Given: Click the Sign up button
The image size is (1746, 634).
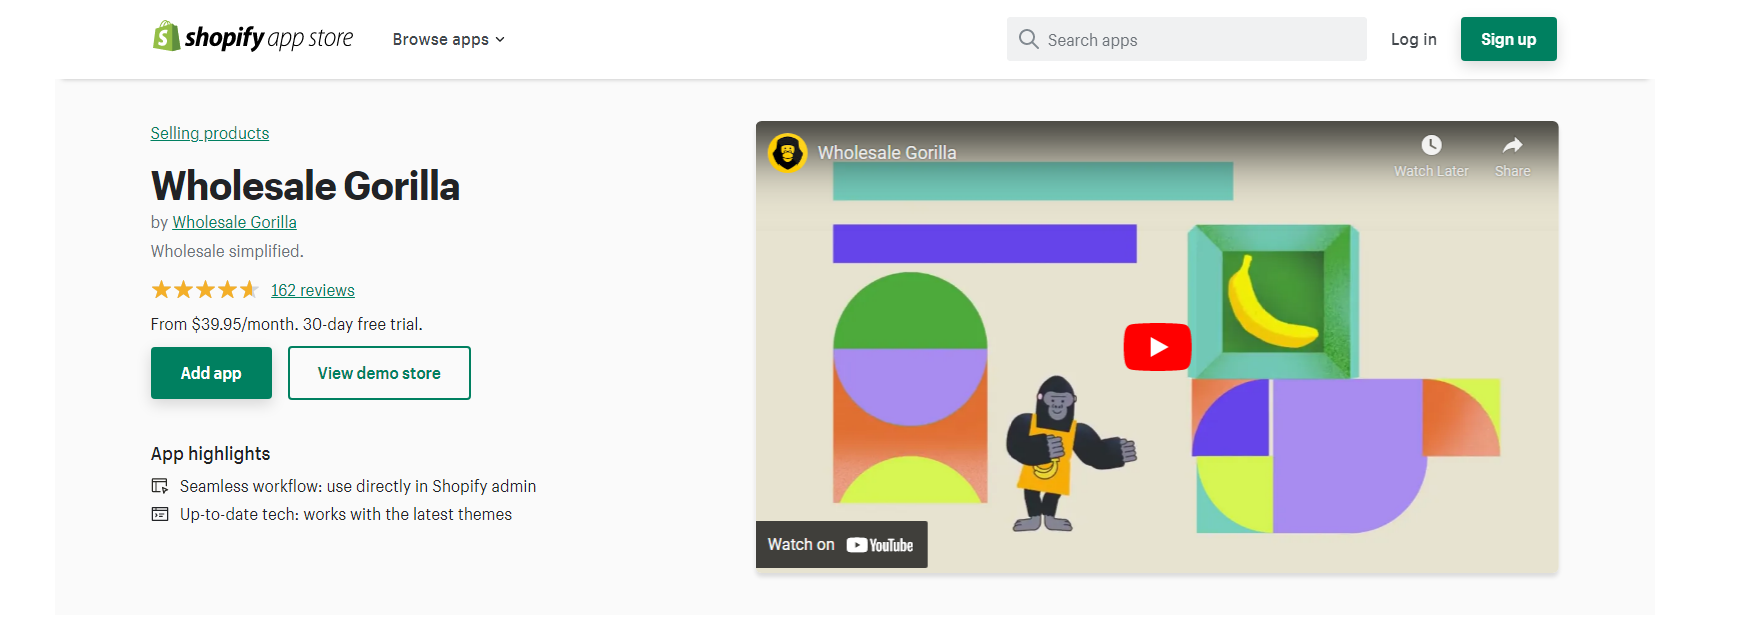Looking at the screenshot, I should point(1508,39).
